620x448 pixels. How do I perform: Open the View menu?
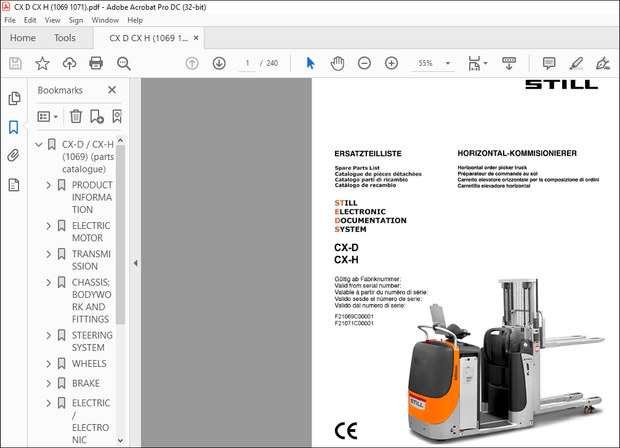click(x=52, y=20)
